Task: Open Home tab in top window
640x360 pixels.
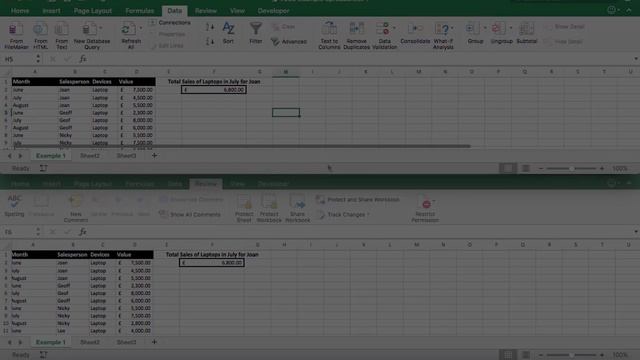Action: [x=20, y=11]
